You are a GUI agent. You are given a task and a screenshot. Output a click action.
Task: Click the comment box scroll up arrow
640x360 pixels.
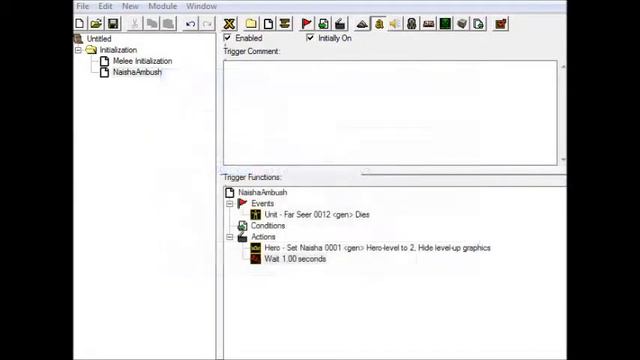click(563, 66)
